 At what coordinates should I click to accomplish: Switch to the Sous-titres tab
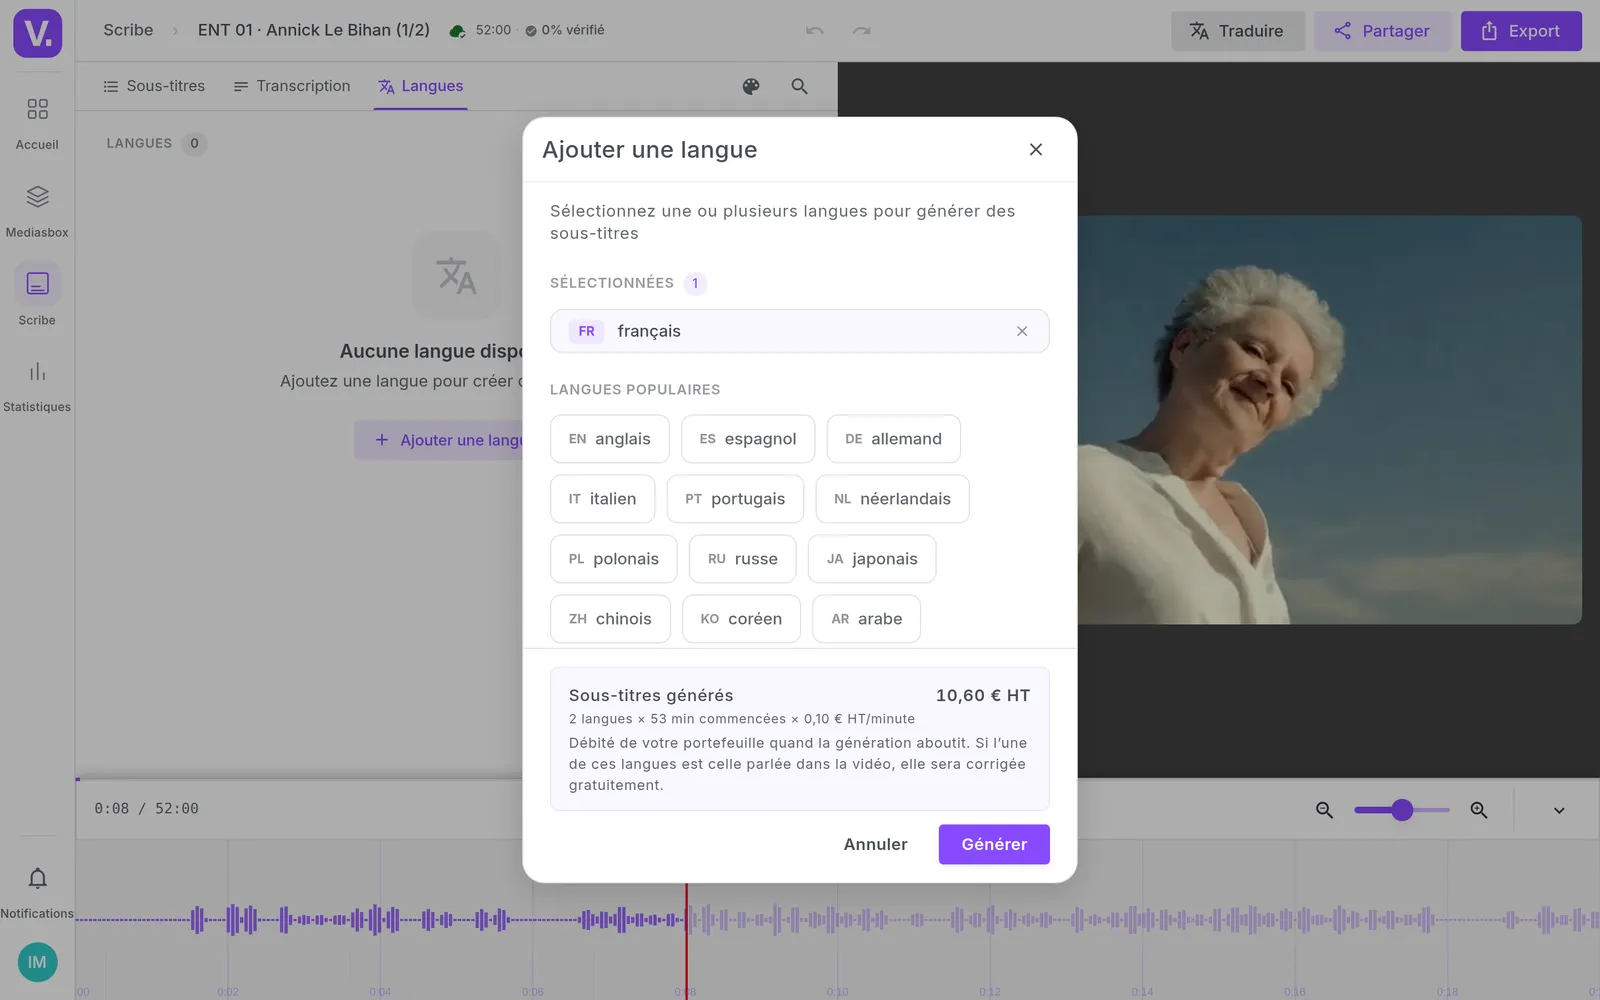(x=154, y=86)
